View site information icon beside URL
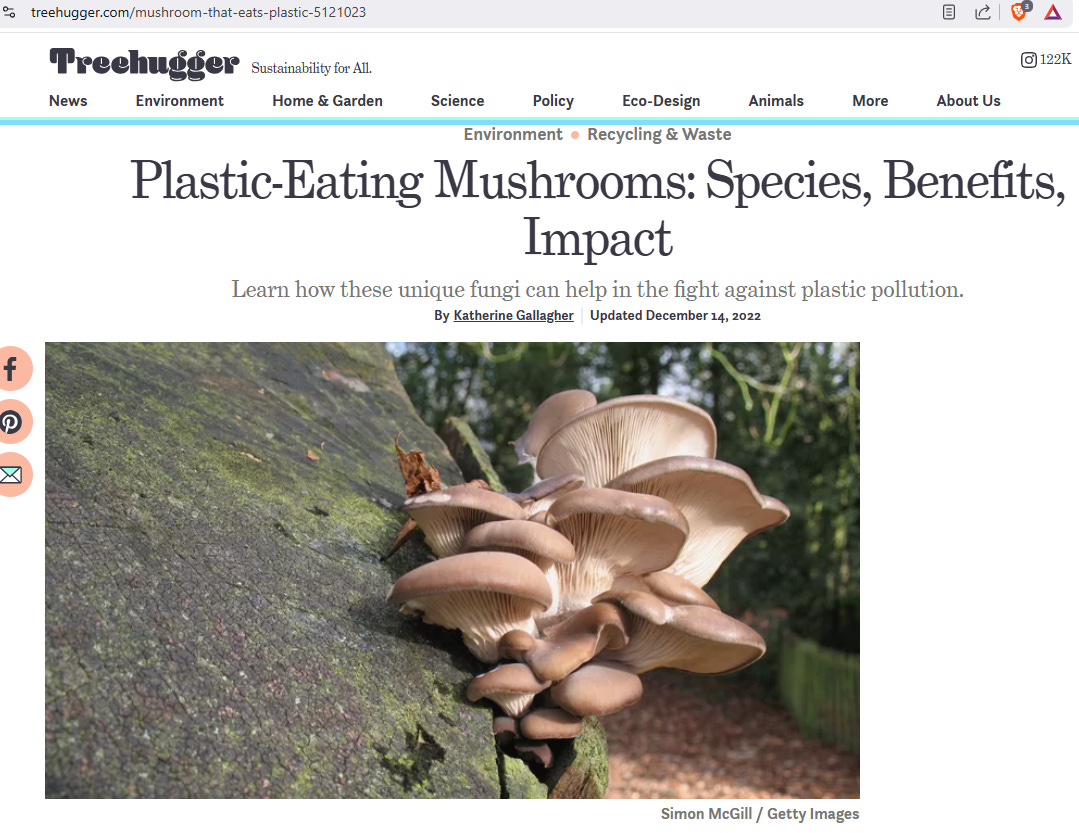This screenshot has width=1079, height=833. (9, 12)
